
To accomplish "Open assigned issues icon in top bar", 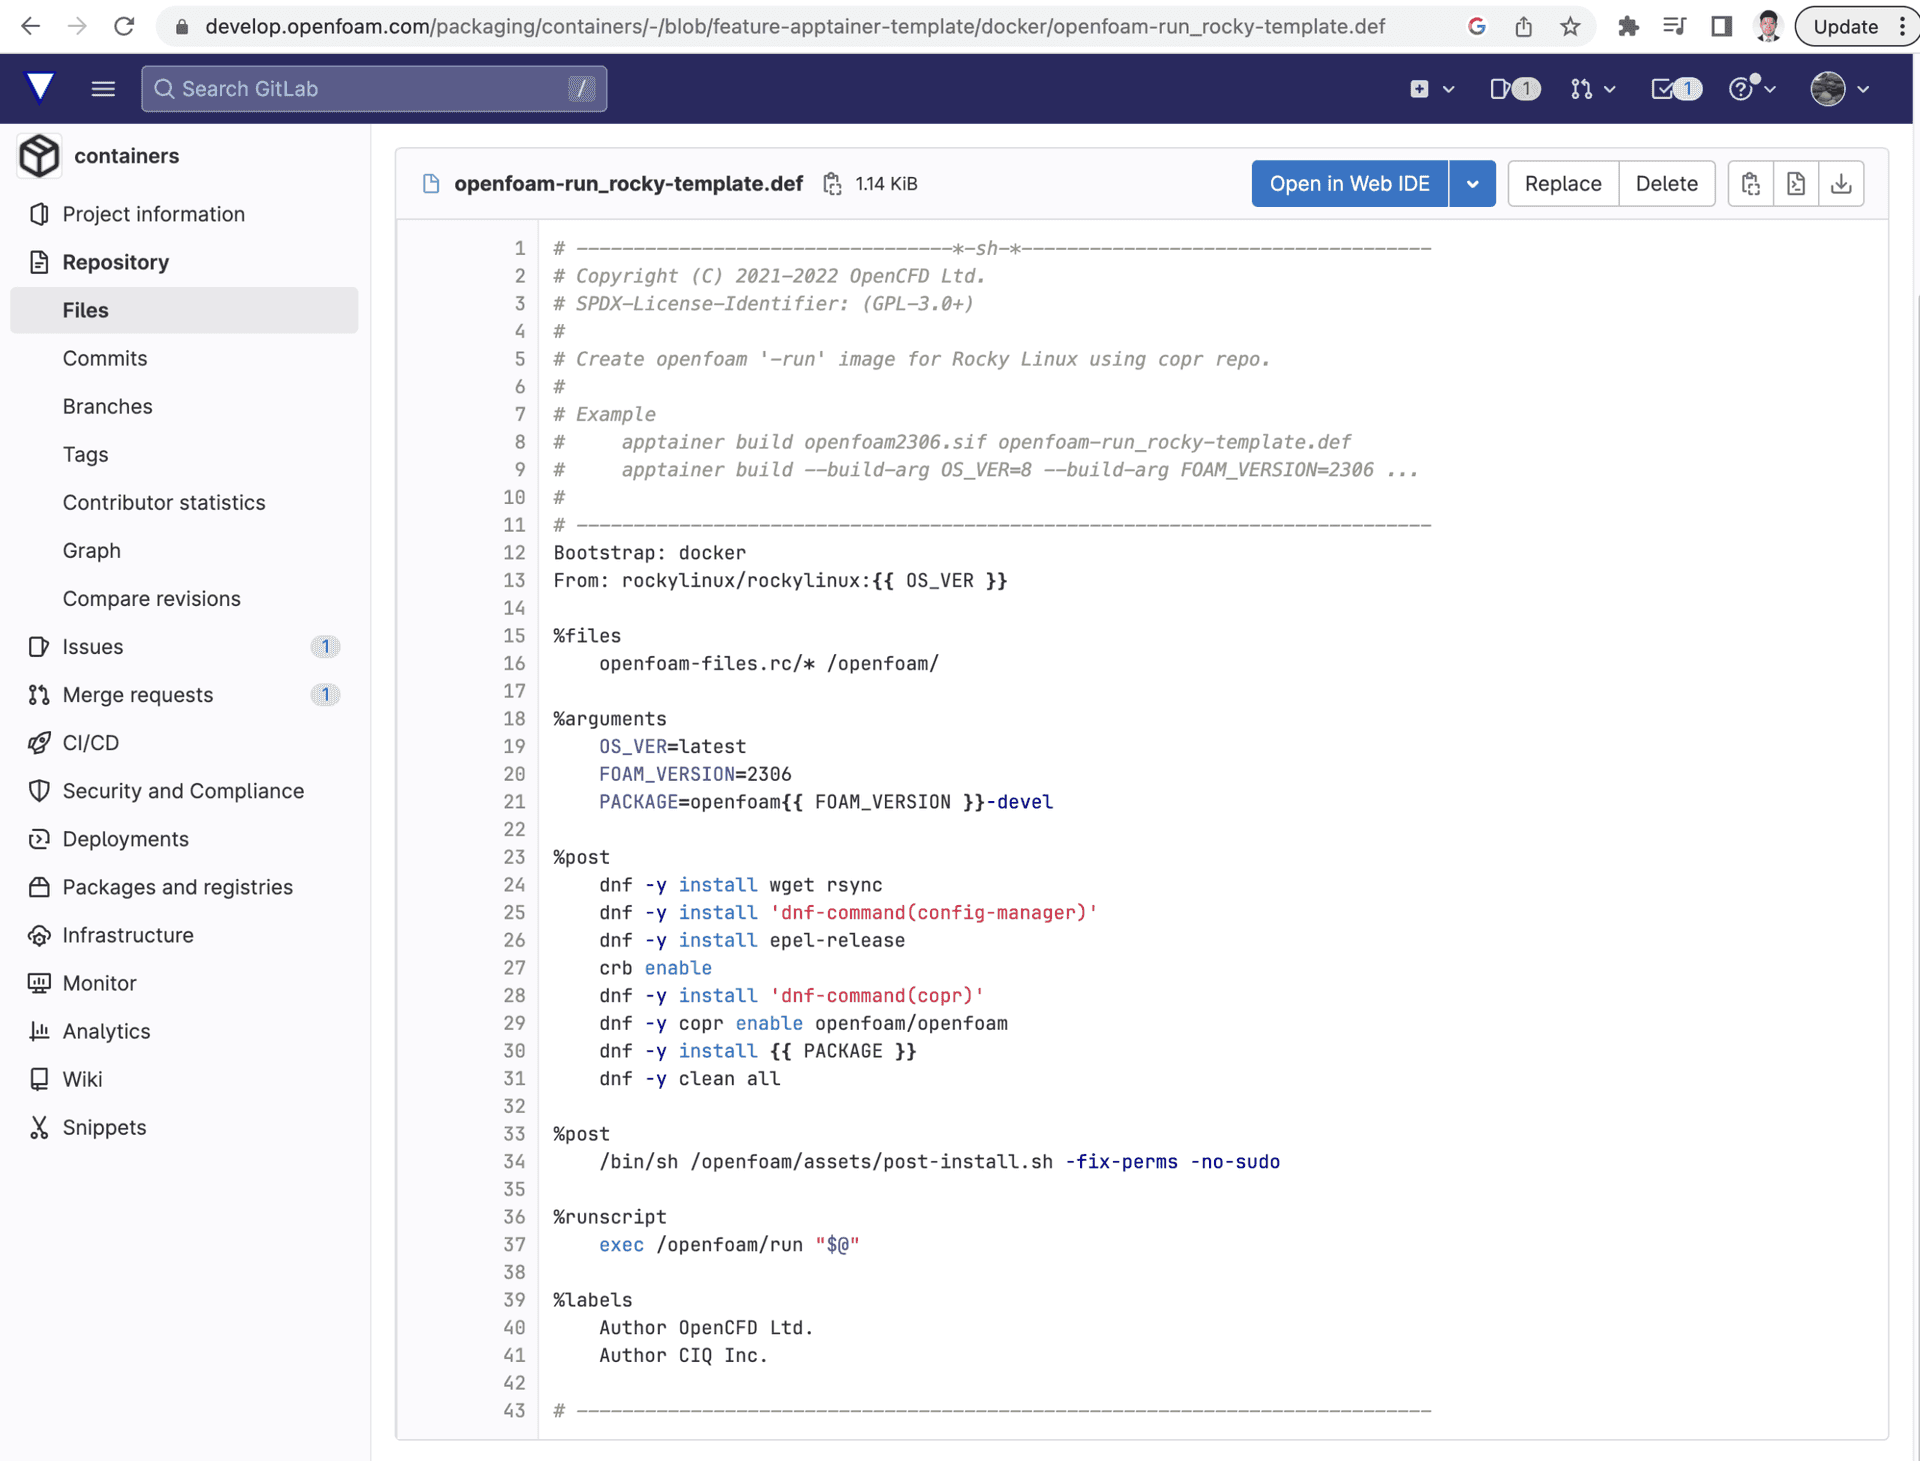I will 1500,88.
